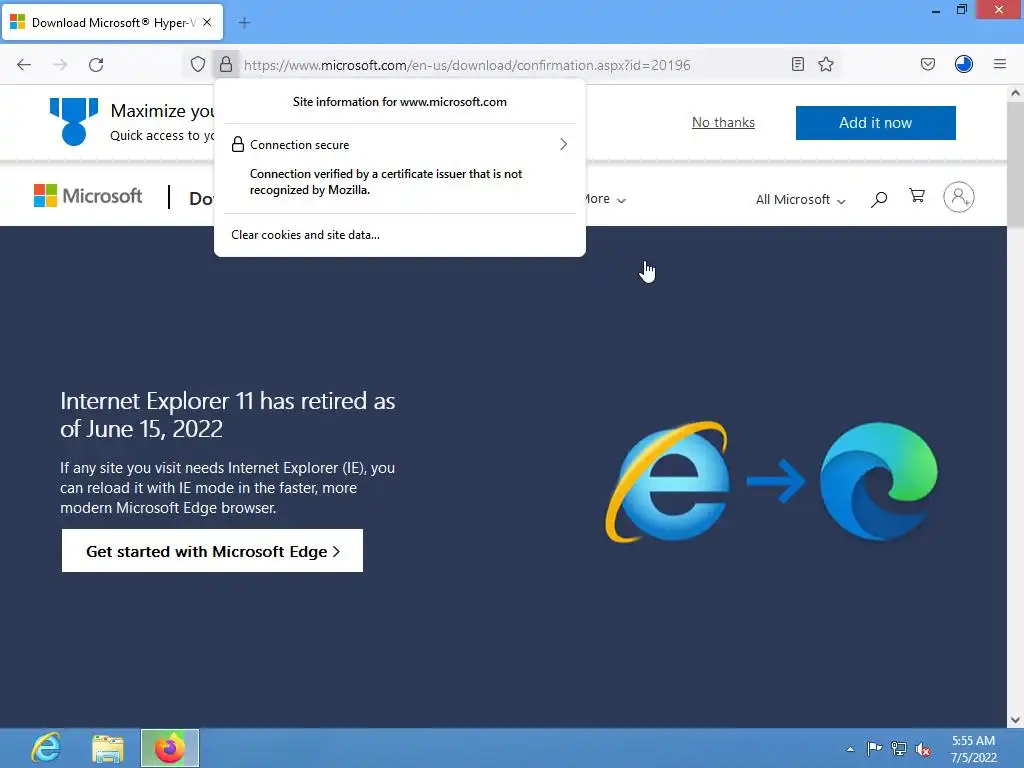Go back with the browser back arrow
1024x768 pixels.
24,65
